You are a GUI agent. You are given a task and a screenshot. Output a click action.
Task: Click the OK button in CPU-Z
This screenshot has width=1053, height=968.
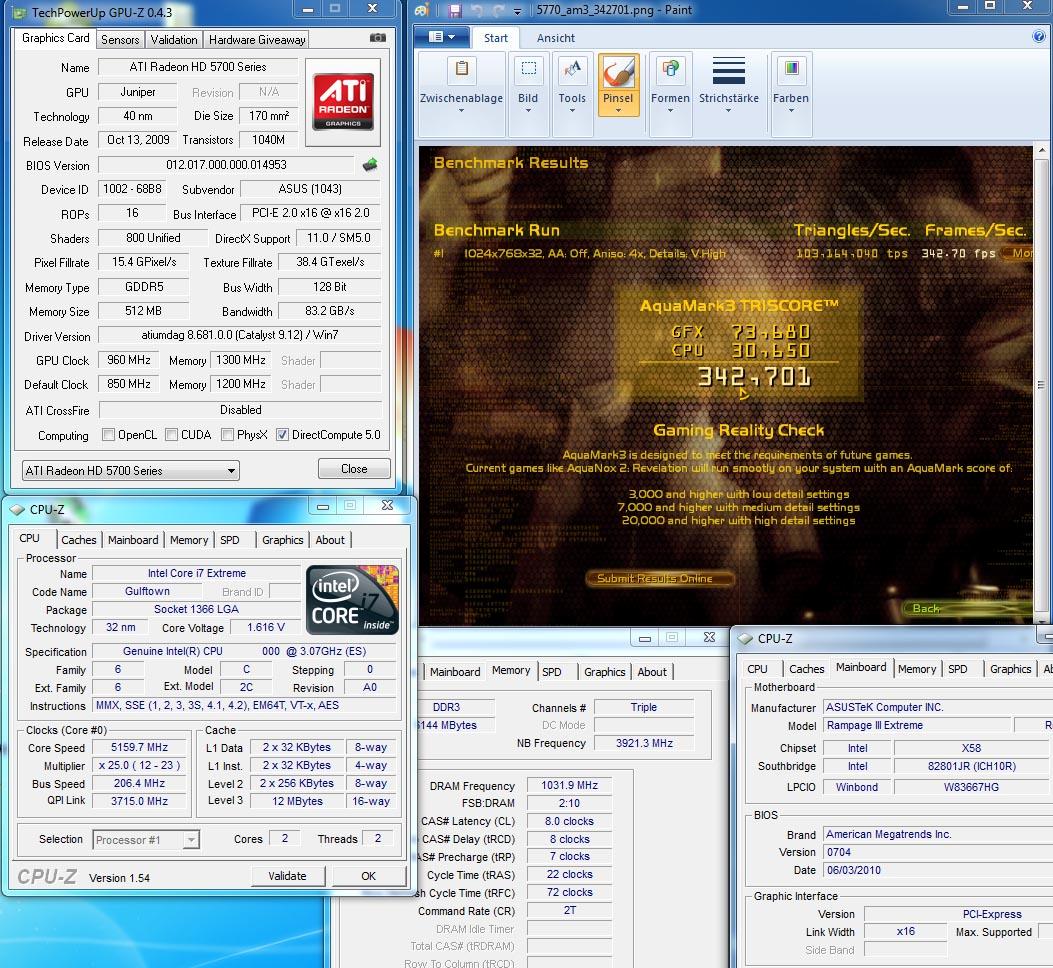tap(369, 876)
